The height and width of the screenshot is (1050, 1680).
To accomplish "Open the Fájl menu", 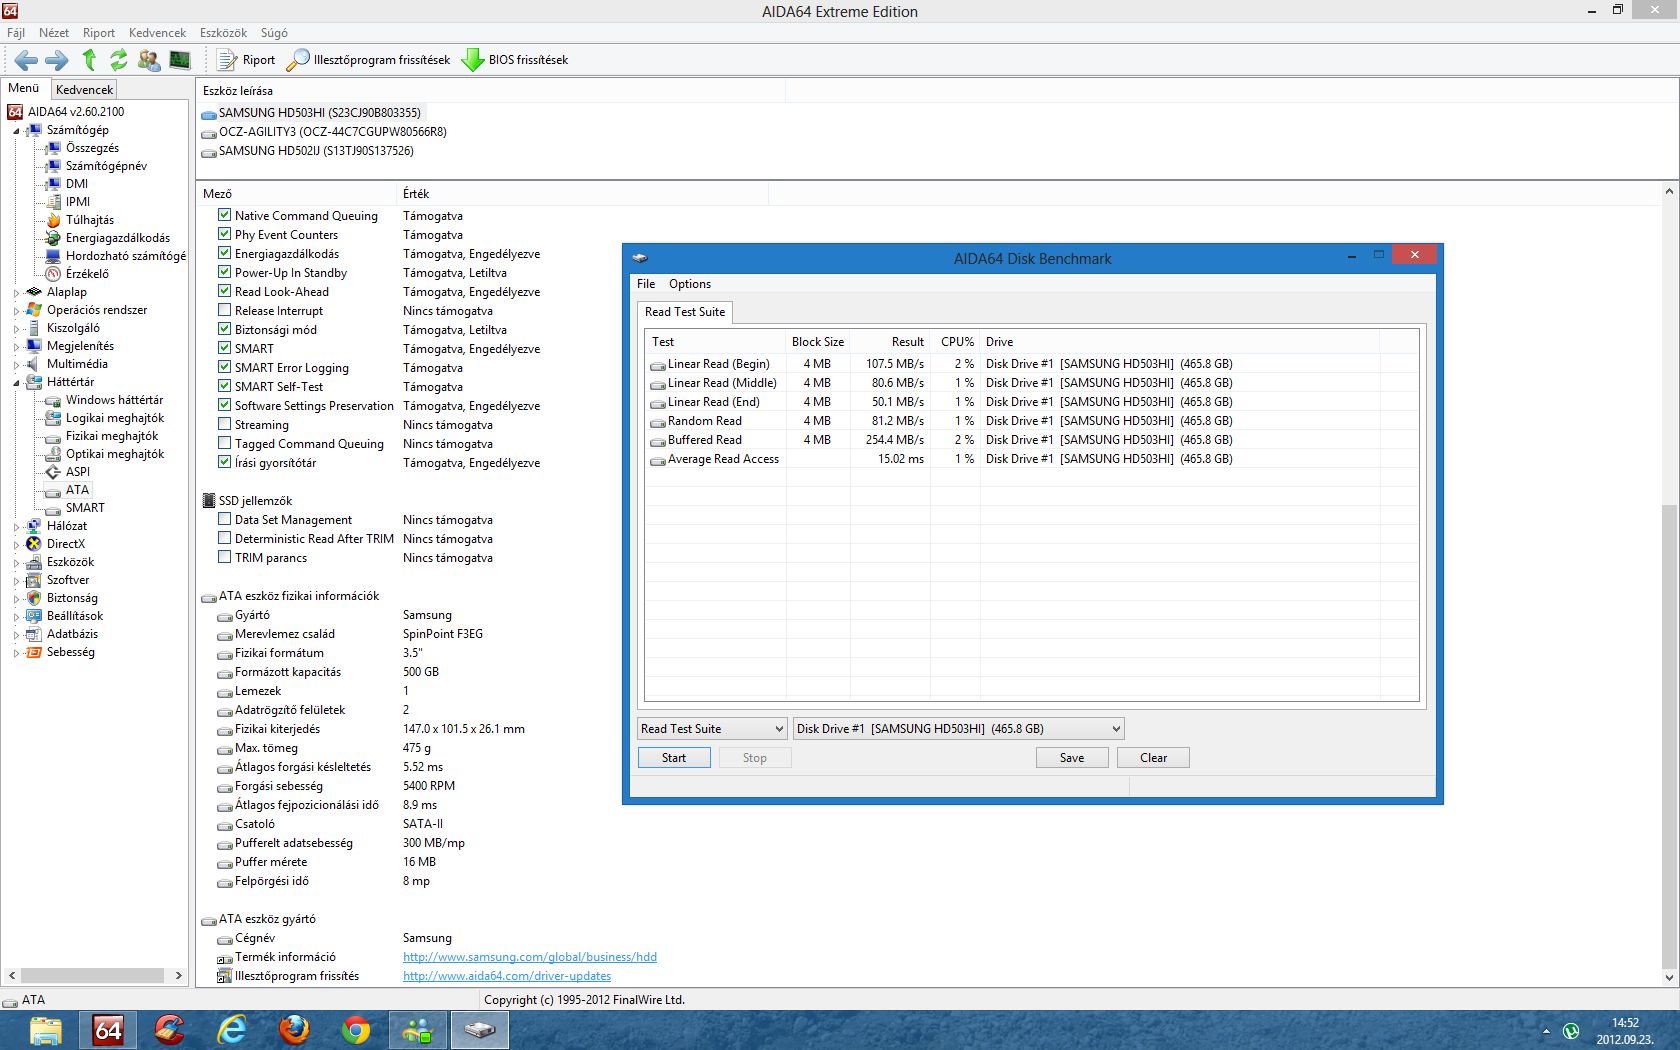I will (x=16, y=33).
